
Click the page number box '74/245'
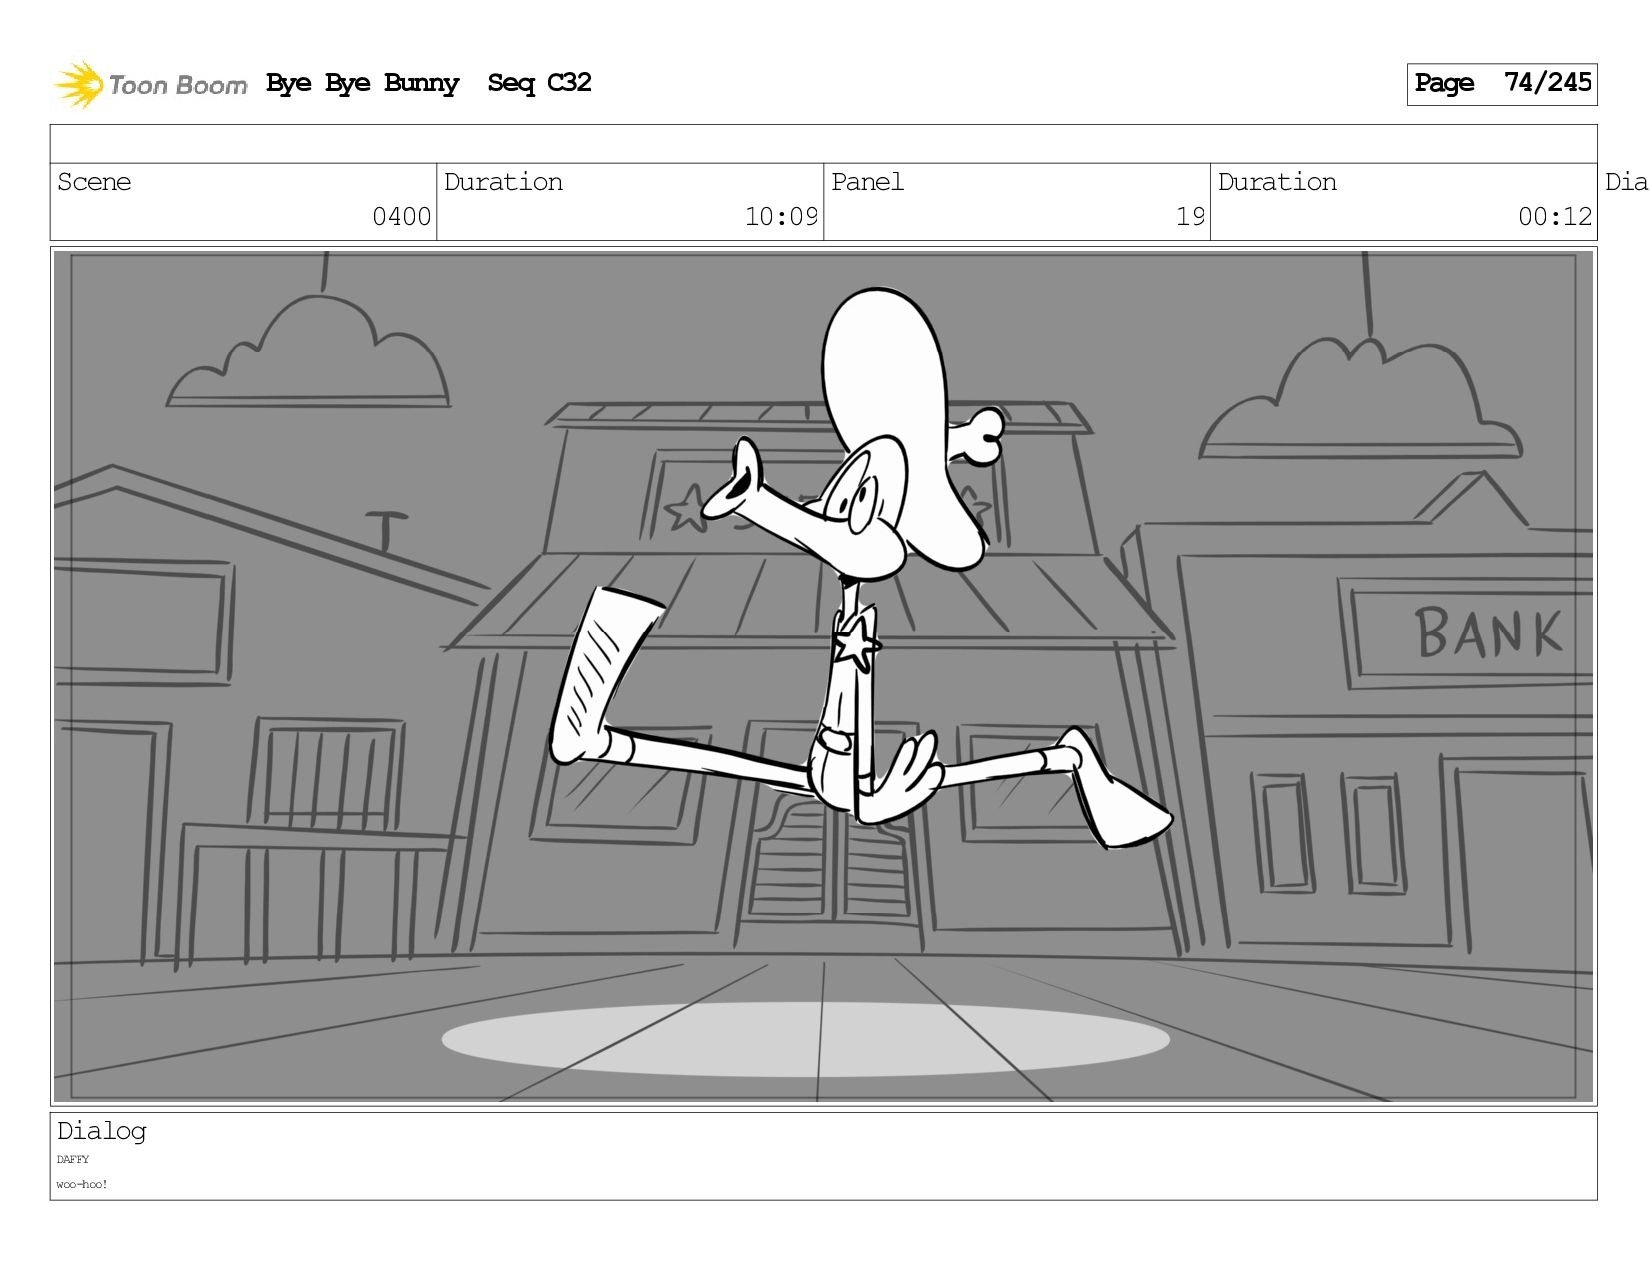pos(1501,84)
